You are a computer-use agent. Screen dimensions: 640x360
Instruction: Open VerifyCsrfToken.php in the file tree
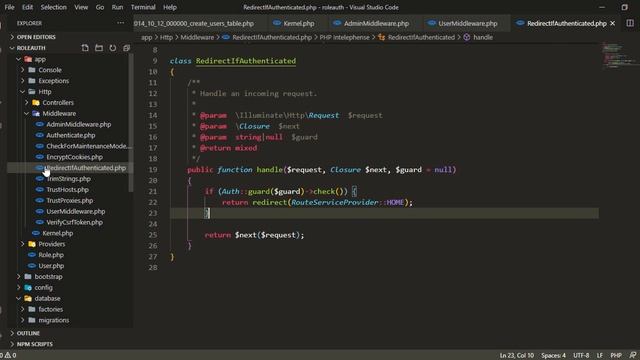tap(74, 222)
